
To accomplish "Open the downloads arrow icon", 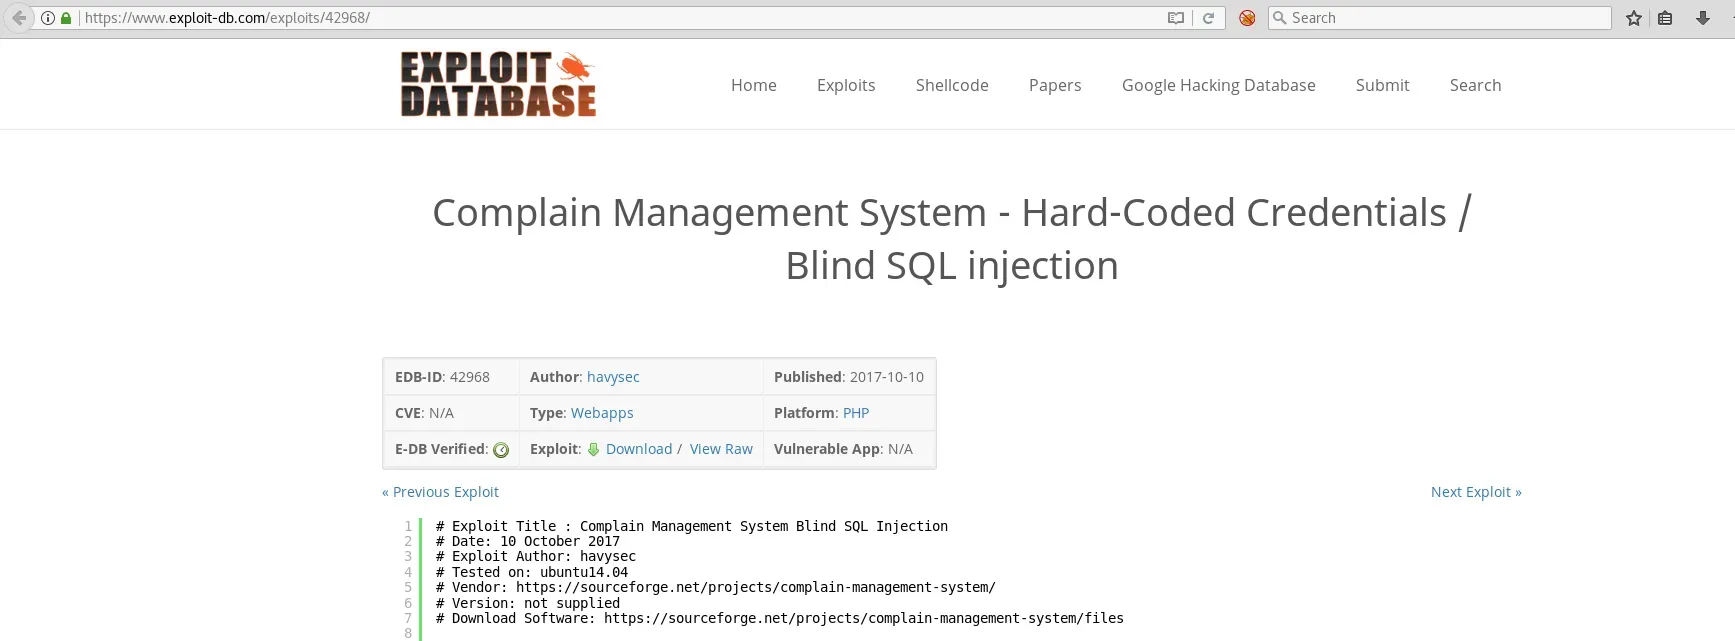I will 1703,18.
